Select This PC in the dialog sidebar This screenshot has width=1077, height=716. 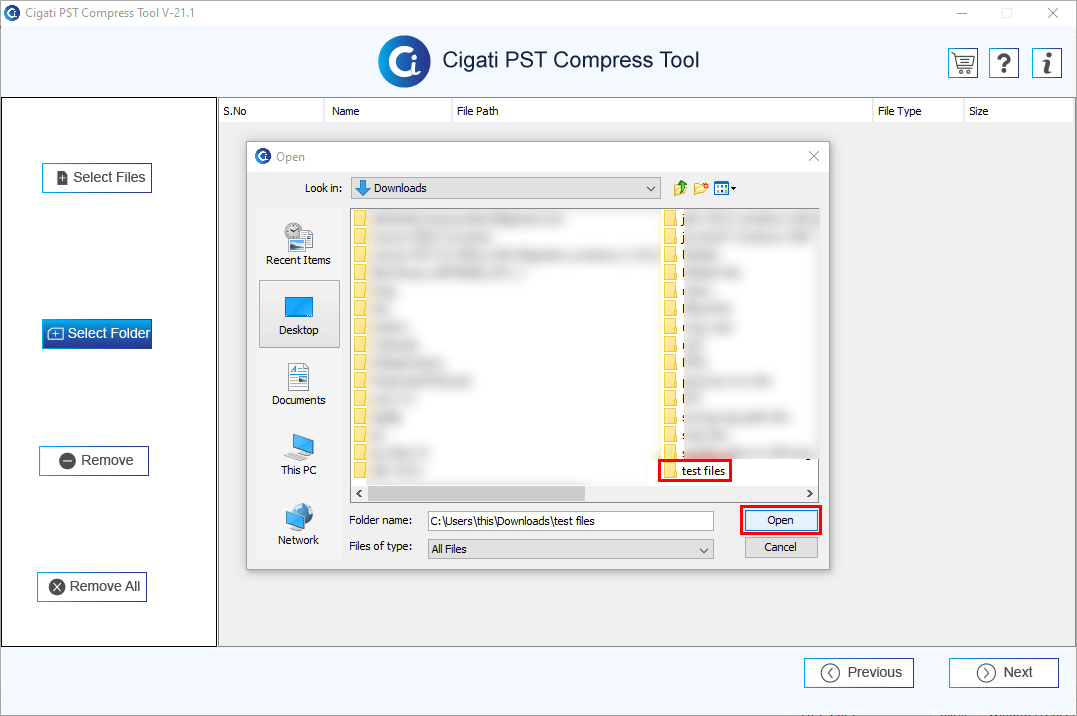[299, 454]
